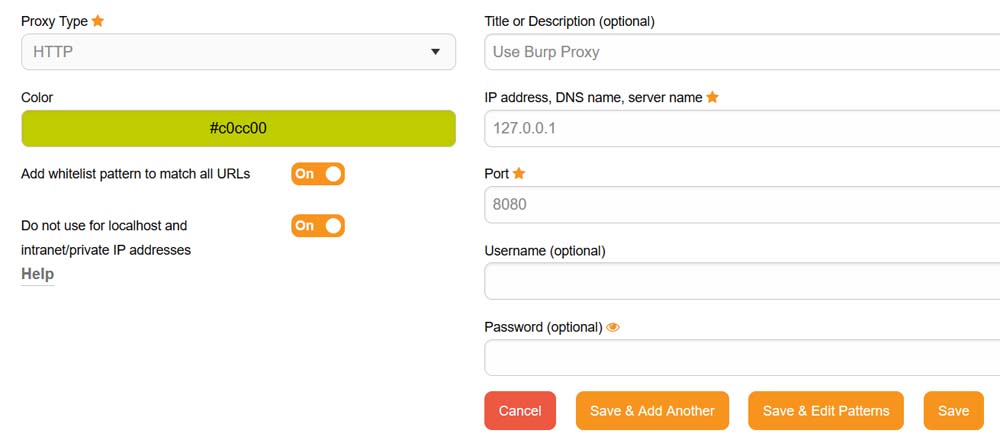1000x440 pixels.
Task: Click Save & Add Another button
Action: point(652,411)
